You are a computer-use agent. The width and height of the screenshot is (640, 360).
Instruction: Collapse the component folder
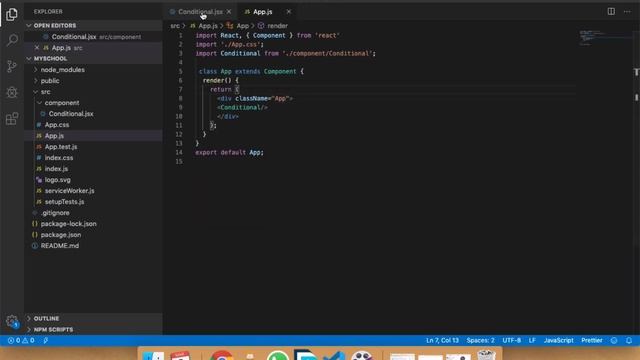click(62, 103)
